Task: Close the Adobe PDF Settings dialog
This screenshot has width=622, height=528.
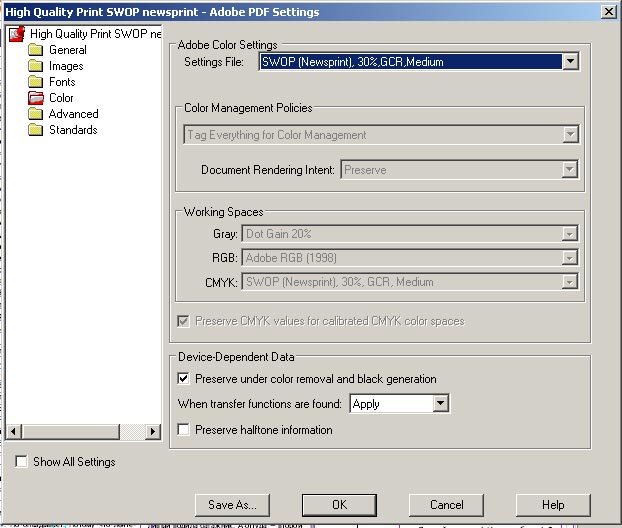Action: [608, 12]
